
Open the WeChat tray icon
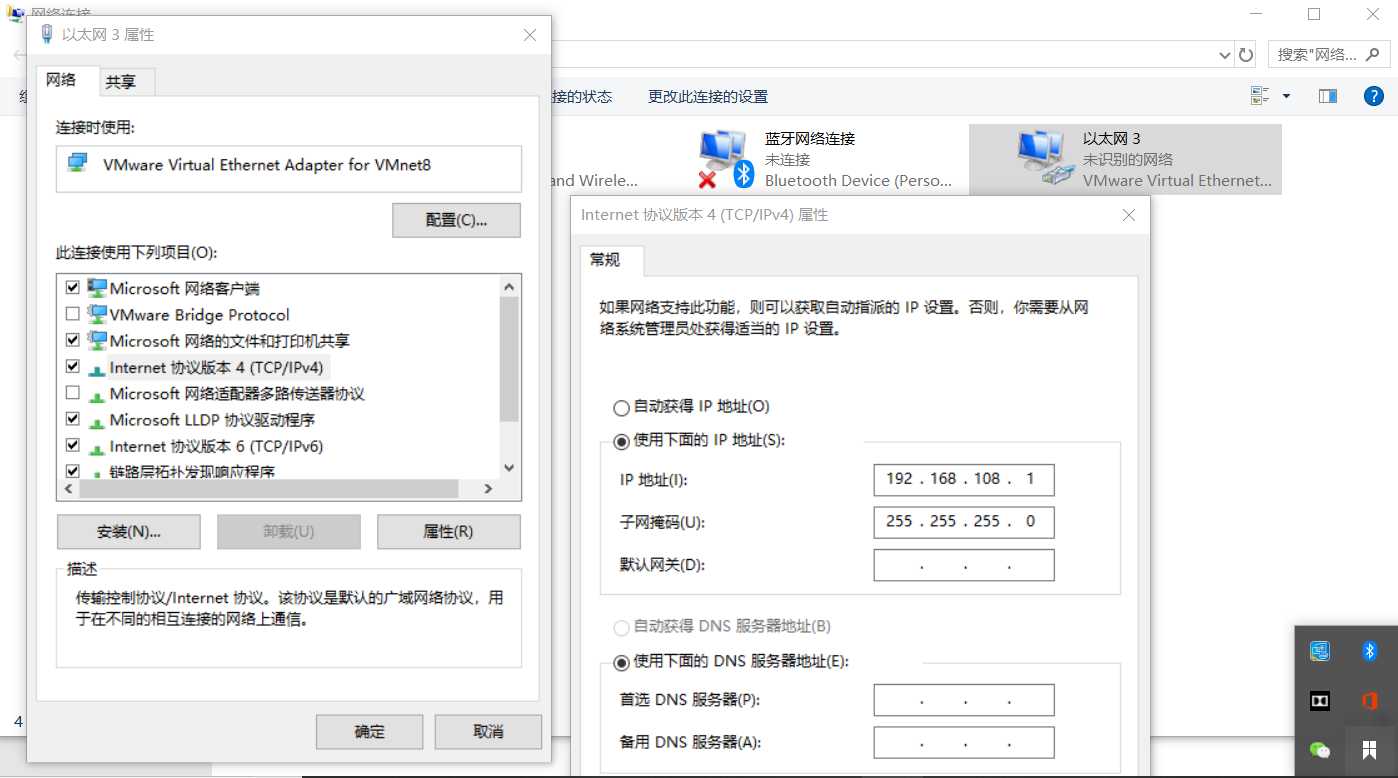pos(1320,750)
